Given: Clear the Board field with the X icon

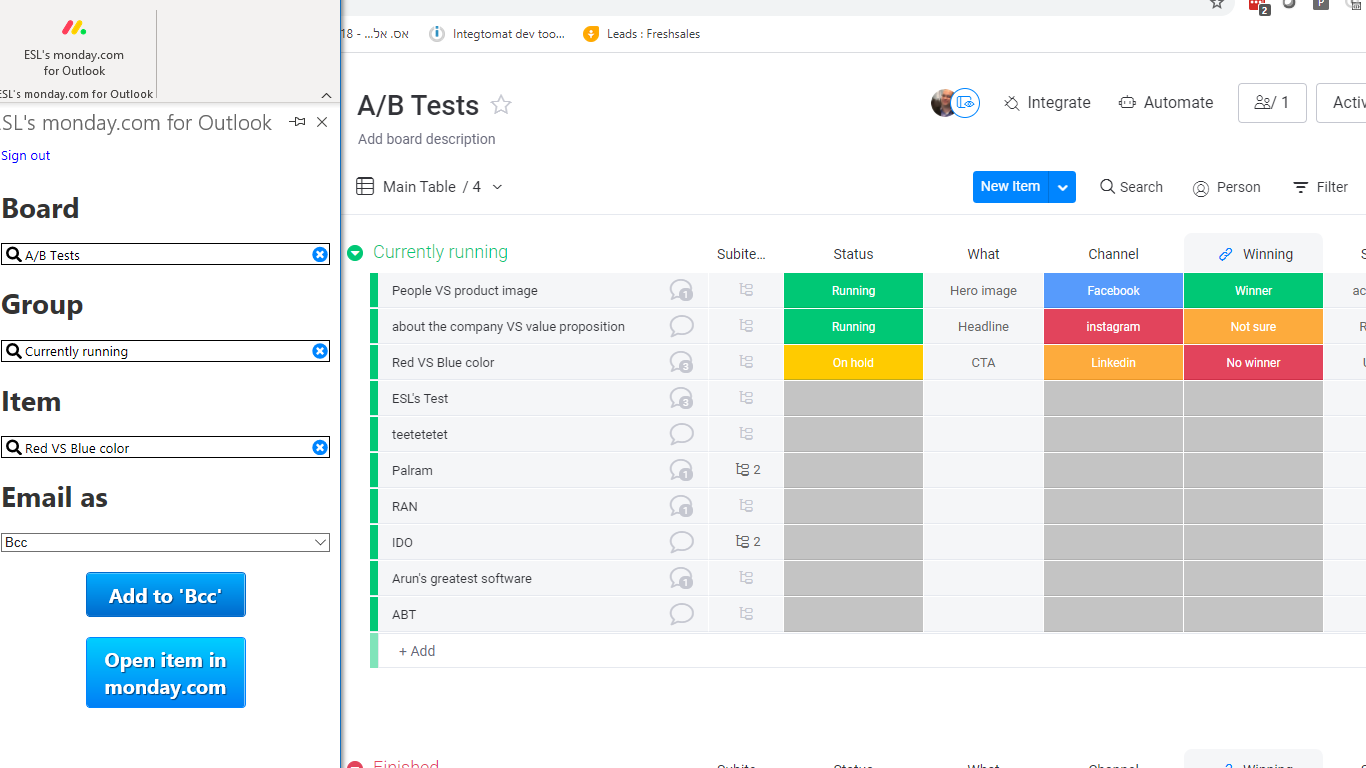Looking at the screenshot, I should click(x=320, y=255).
